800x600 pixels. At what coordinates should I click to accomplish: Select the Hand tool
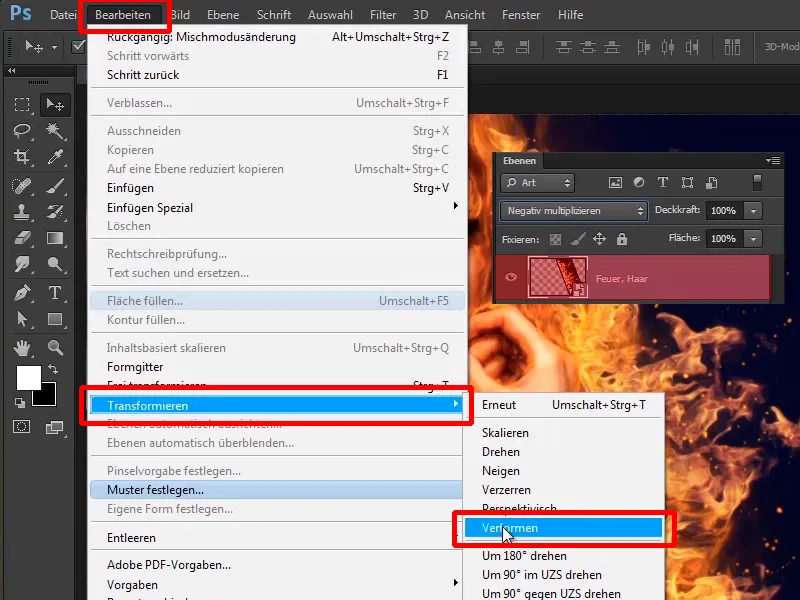click(x=22, y=348)
